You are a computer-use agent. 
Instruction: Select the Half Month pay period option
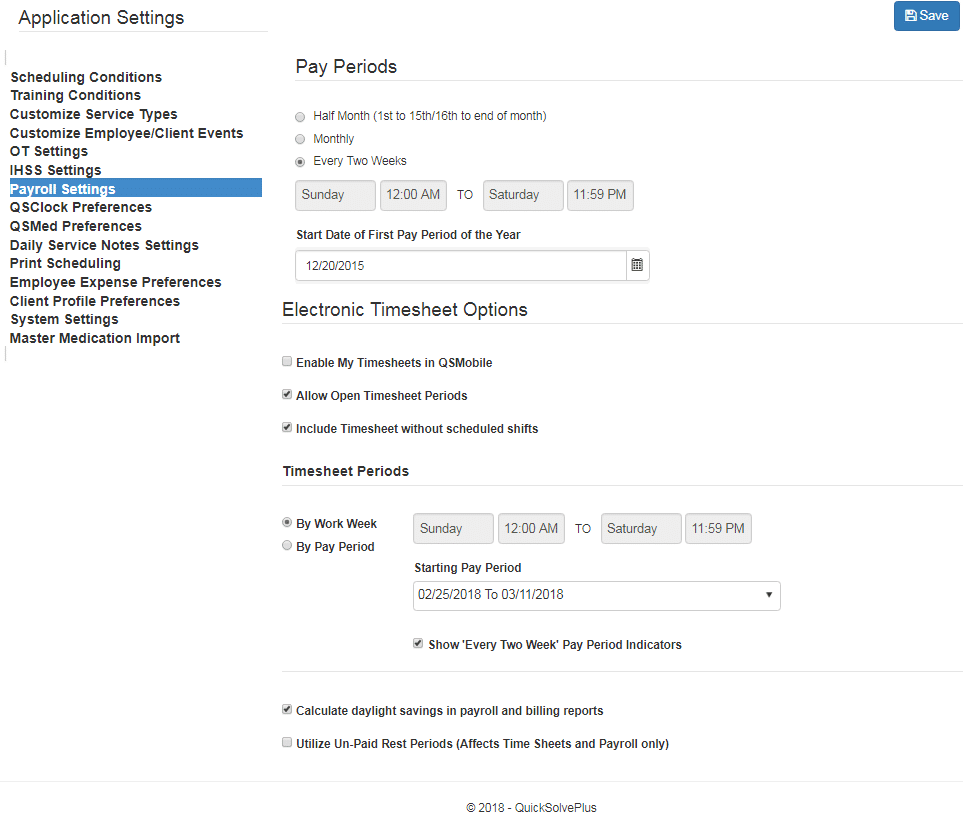click(300, 117)
